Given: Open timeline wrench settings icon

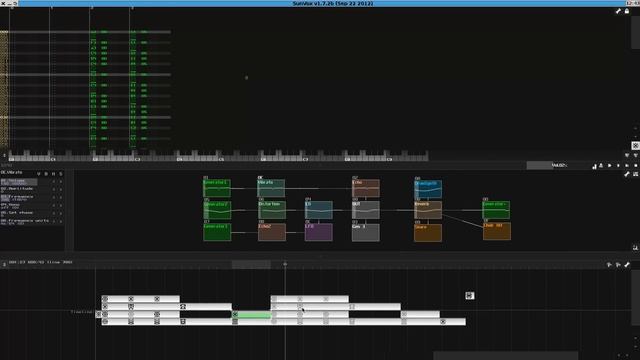Looking at the screenshot, I should 627,265.
